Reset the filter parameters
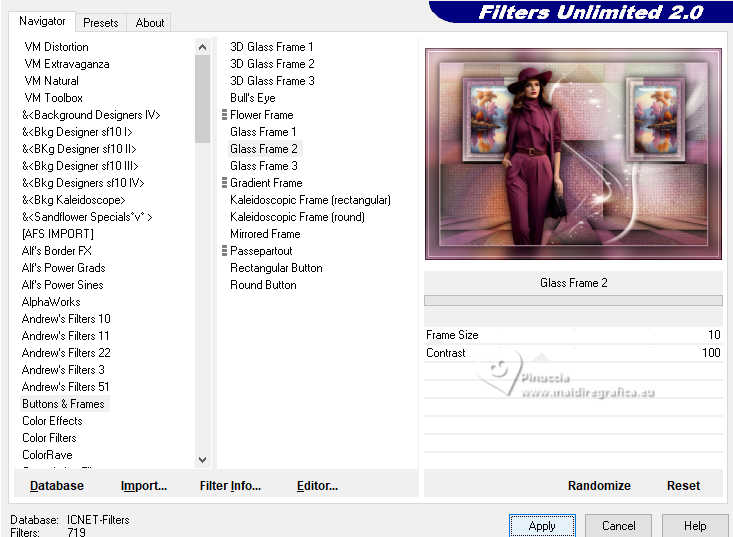This screenshot has height=537, width=733. 683,486
